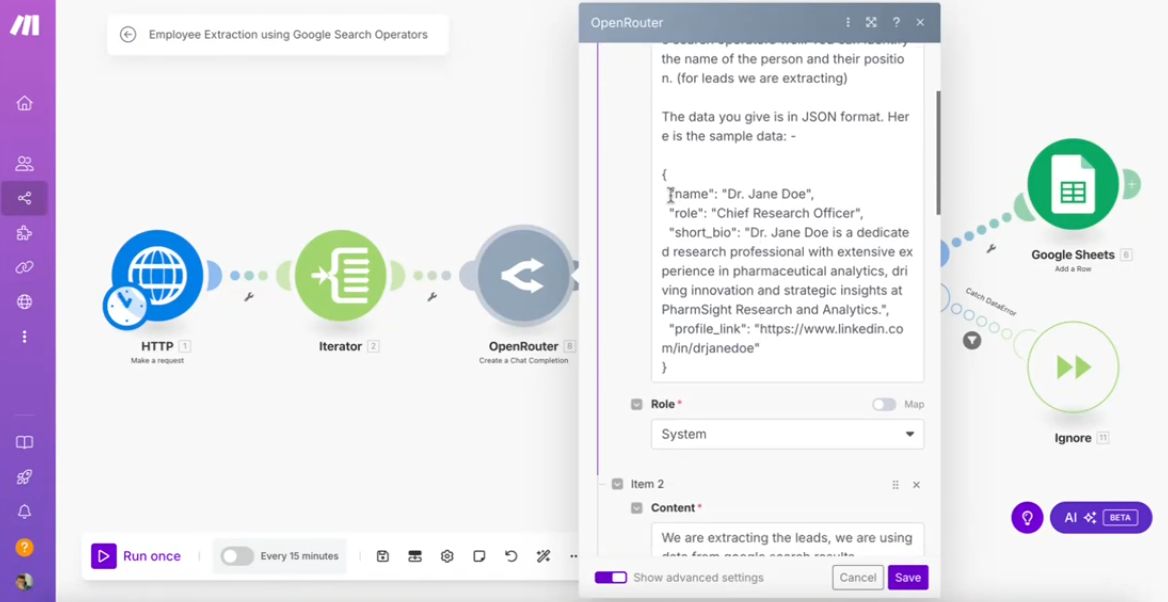The height and width of the screenshot is (602, 1168).
Task: Click the Cancel button
Action: tap(857, 577)
